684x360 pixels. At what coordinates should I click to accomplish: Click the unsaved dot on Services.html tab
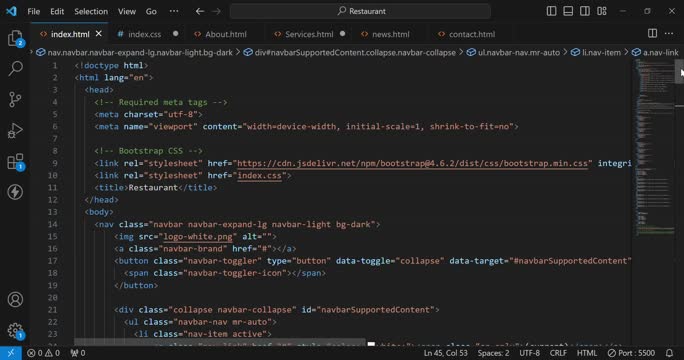(x=342, y=34)
